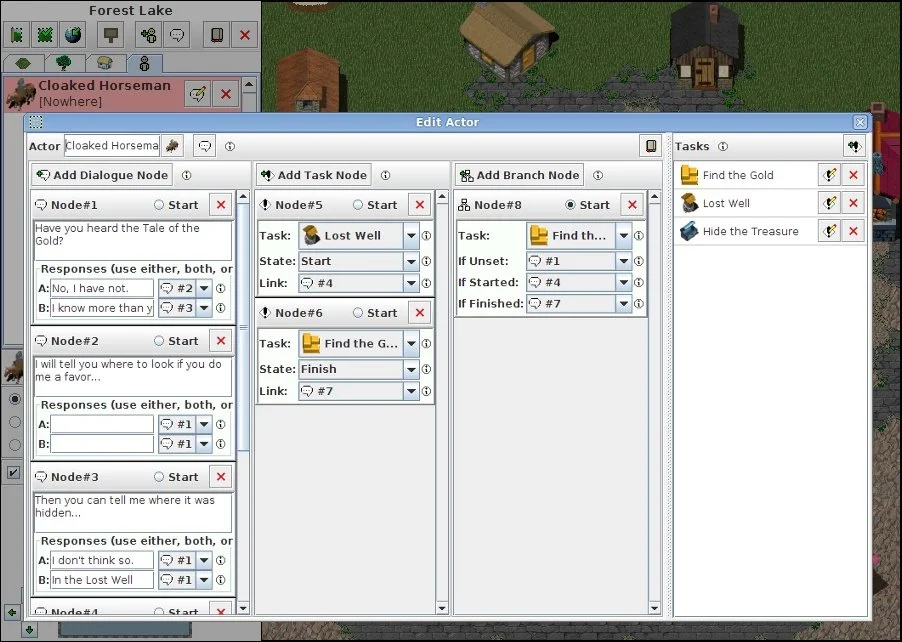Click Add Dialogue Node button
Viewport: 902px width, 642px height.
[102, 175]
